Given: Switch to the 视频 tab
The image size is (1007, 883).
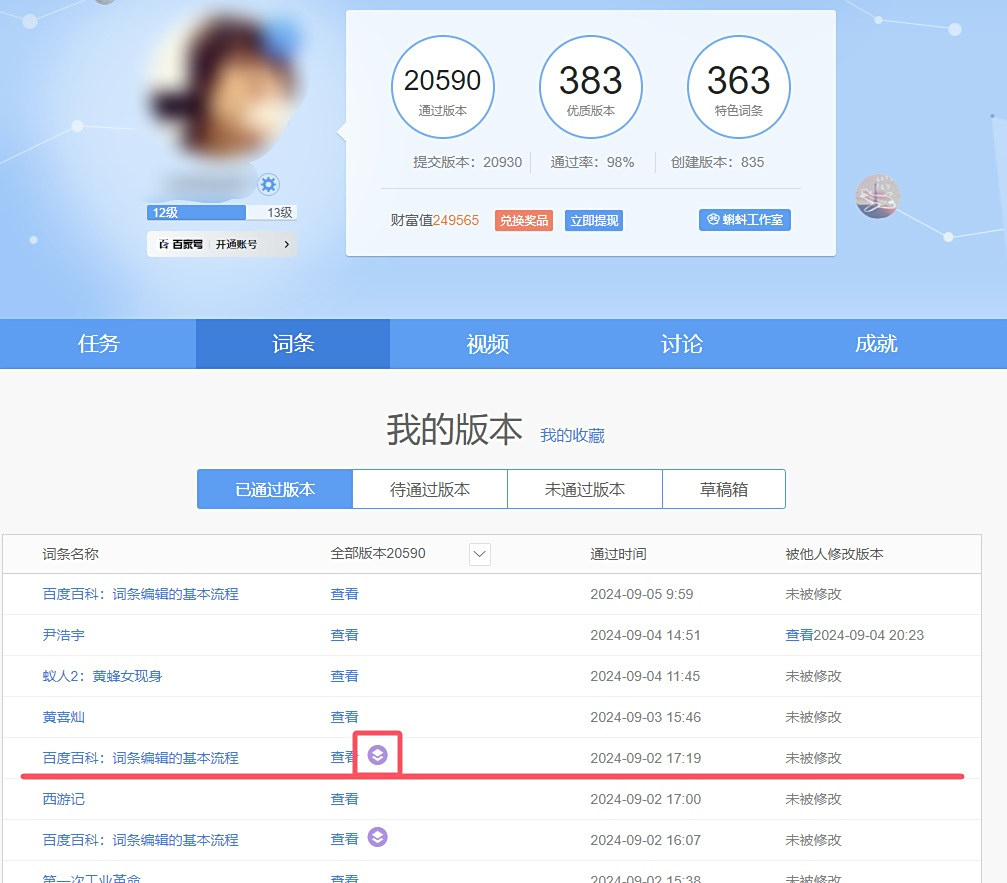Looking at the screenshot, I should click(x=487, y=344).
